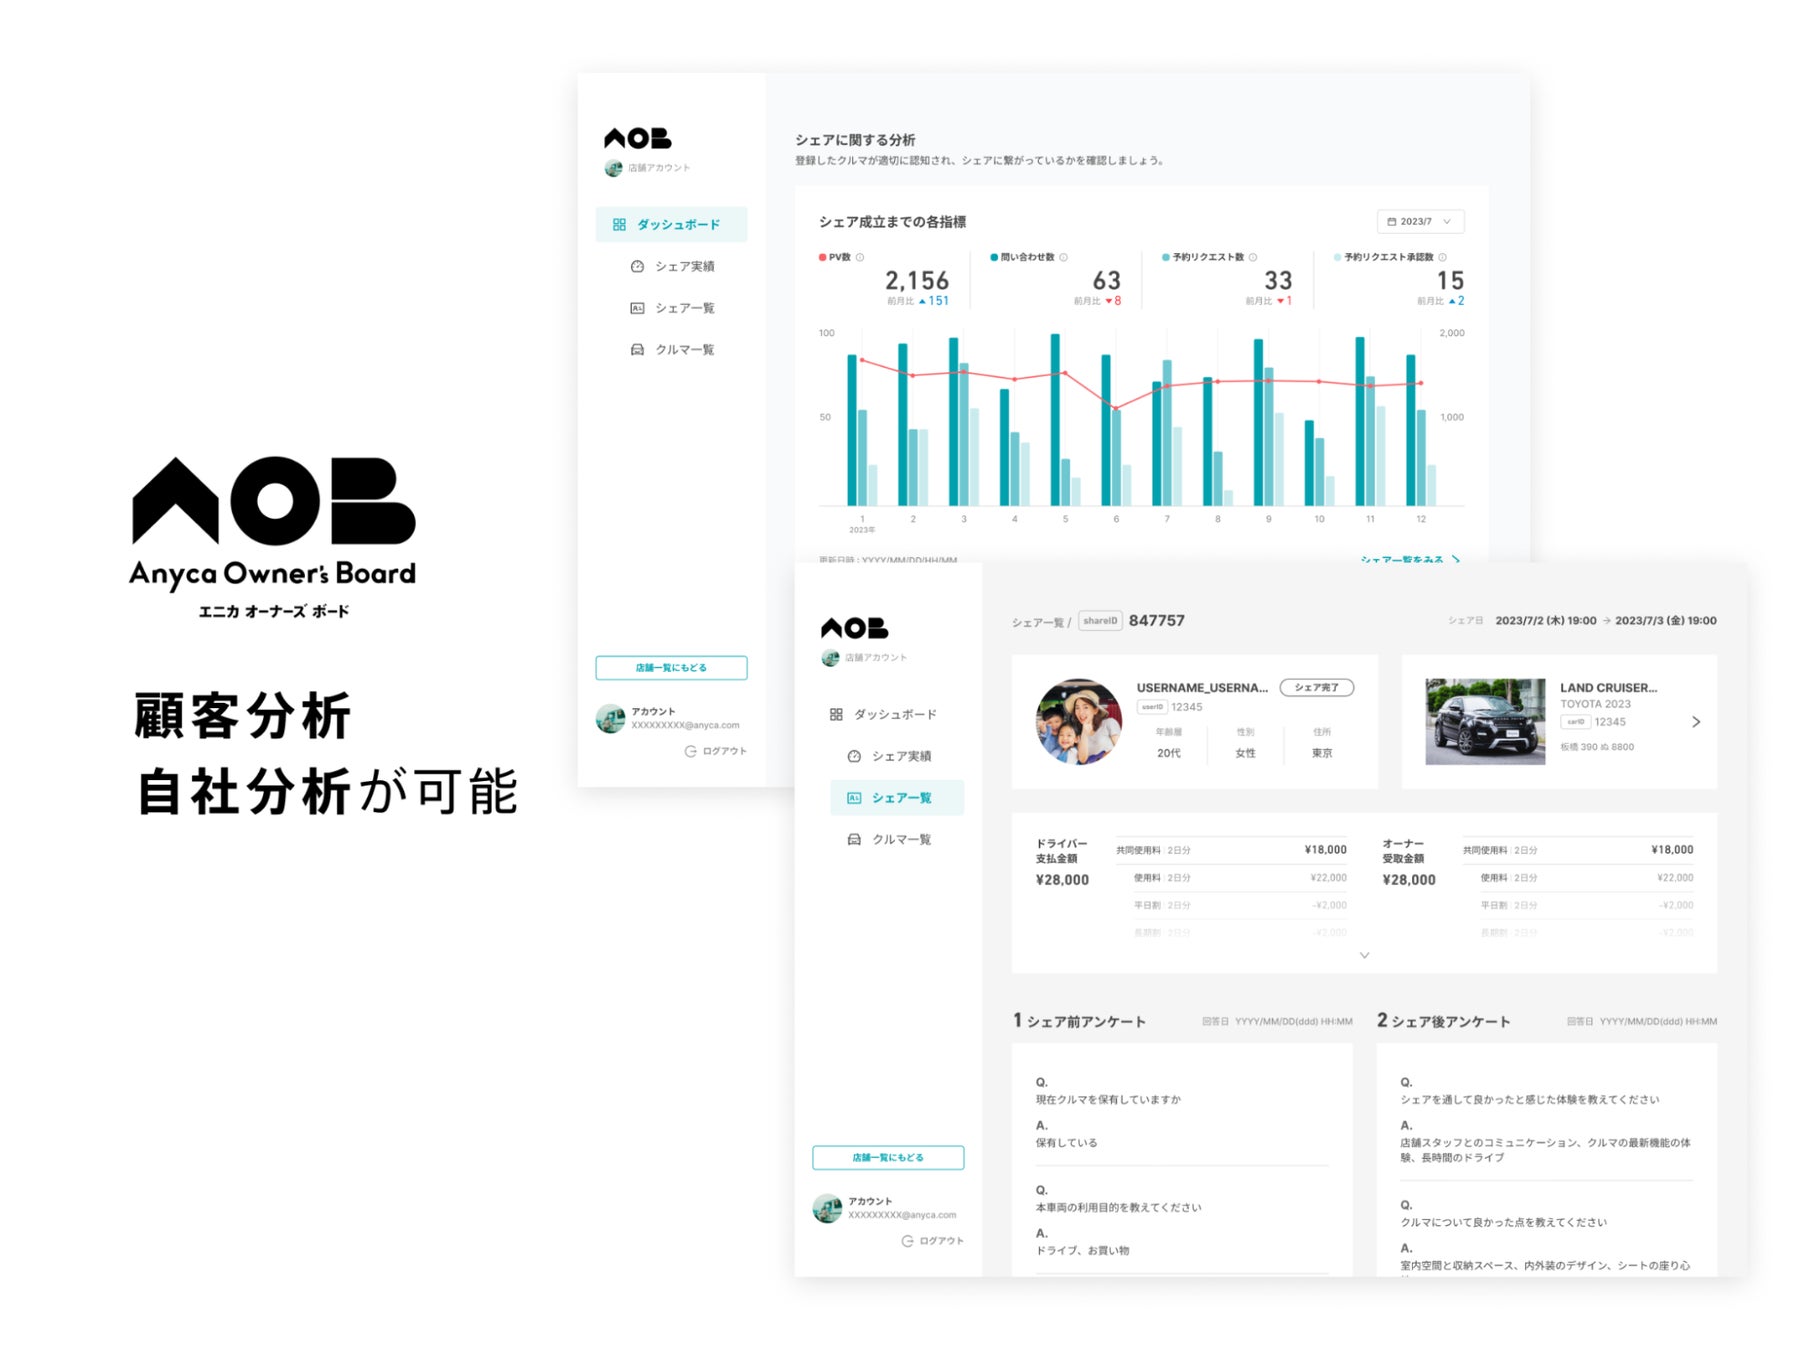The width and height of the screenshot is (1820, 1350).
Task: Click the シェア完了 status badge
Action: (1317, 688)
